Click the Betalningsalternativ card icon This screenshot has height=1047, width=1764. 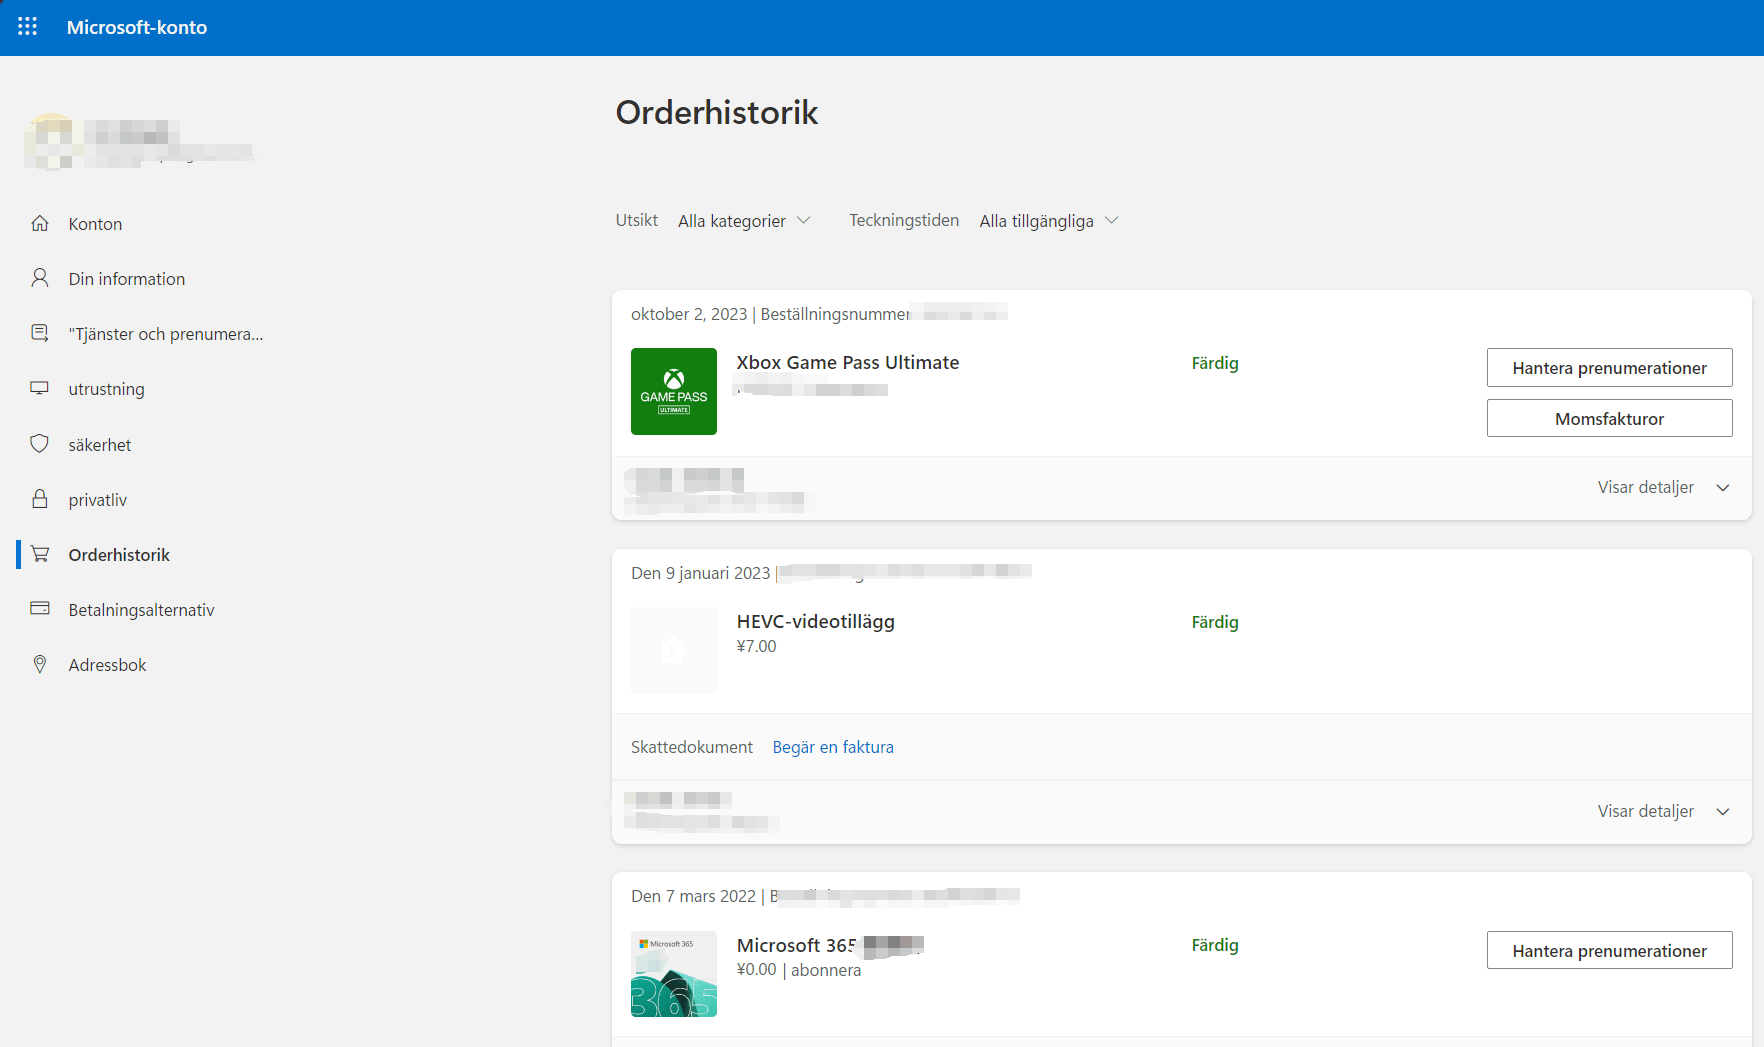coord(40,609)
